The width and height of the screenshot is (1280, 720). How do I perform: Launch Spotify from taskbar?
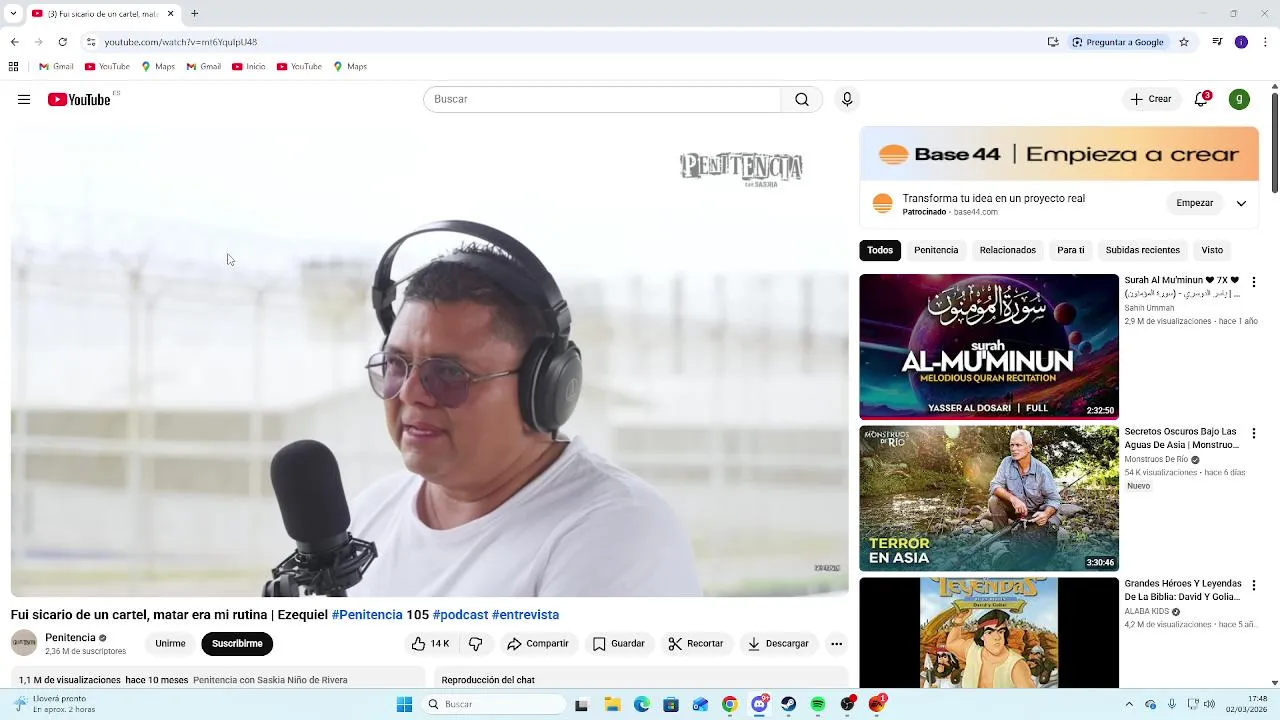pos(818,704)
